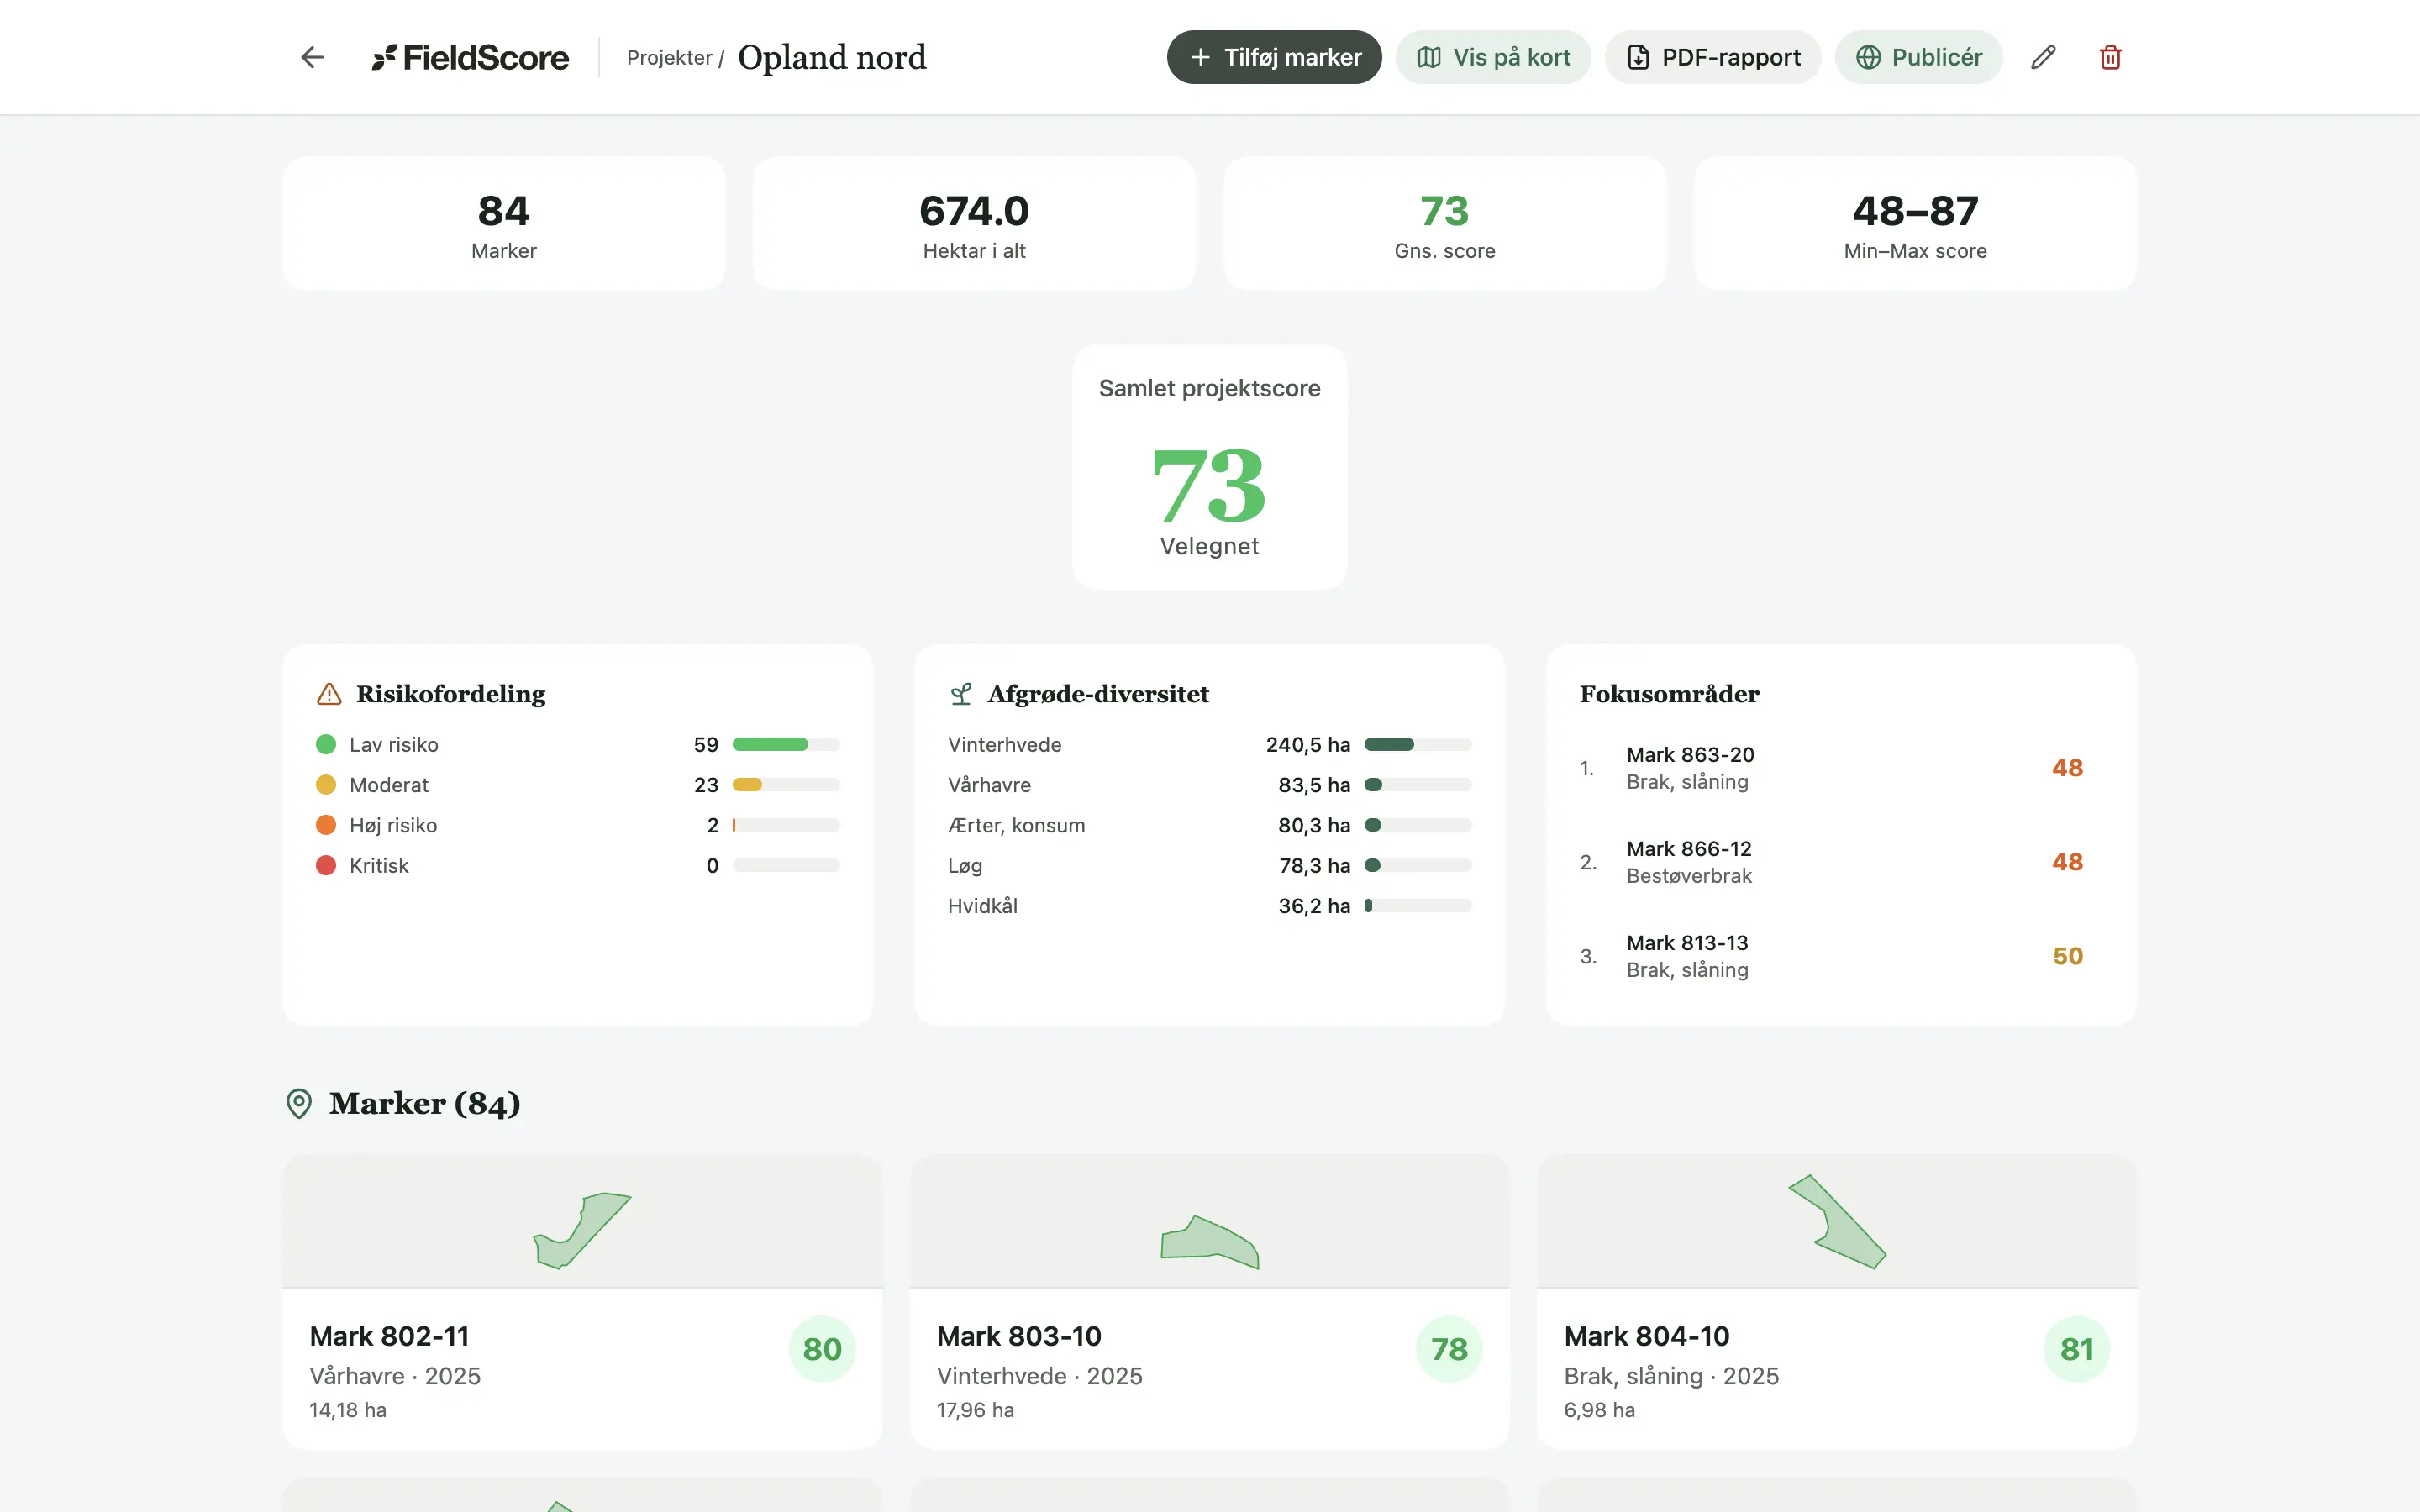
Task: Delete project with the red trash icon
Action: point(2110,57)
